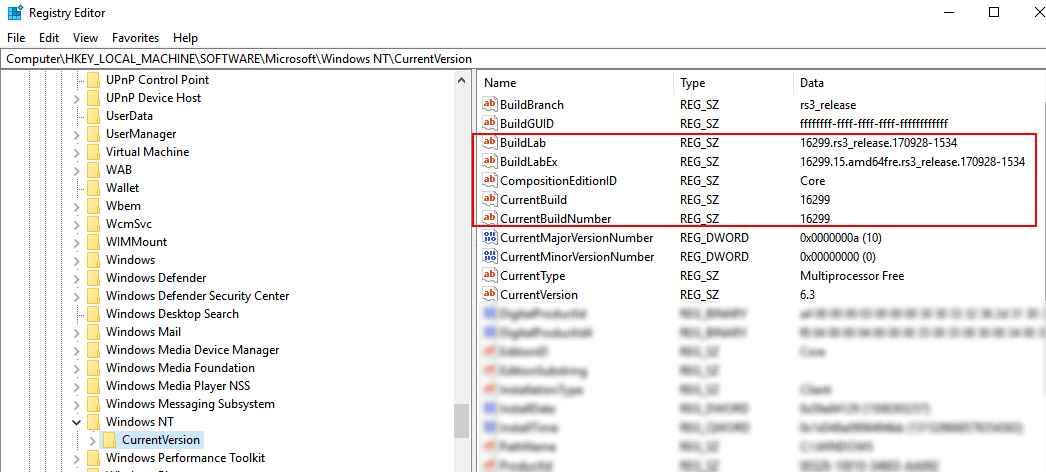Image resolution: width=1046 pixels, height=472 pixels.
Task: Click the Core value of CompositionEditionID
Action: pyautogui.click(x=813, y=181)
